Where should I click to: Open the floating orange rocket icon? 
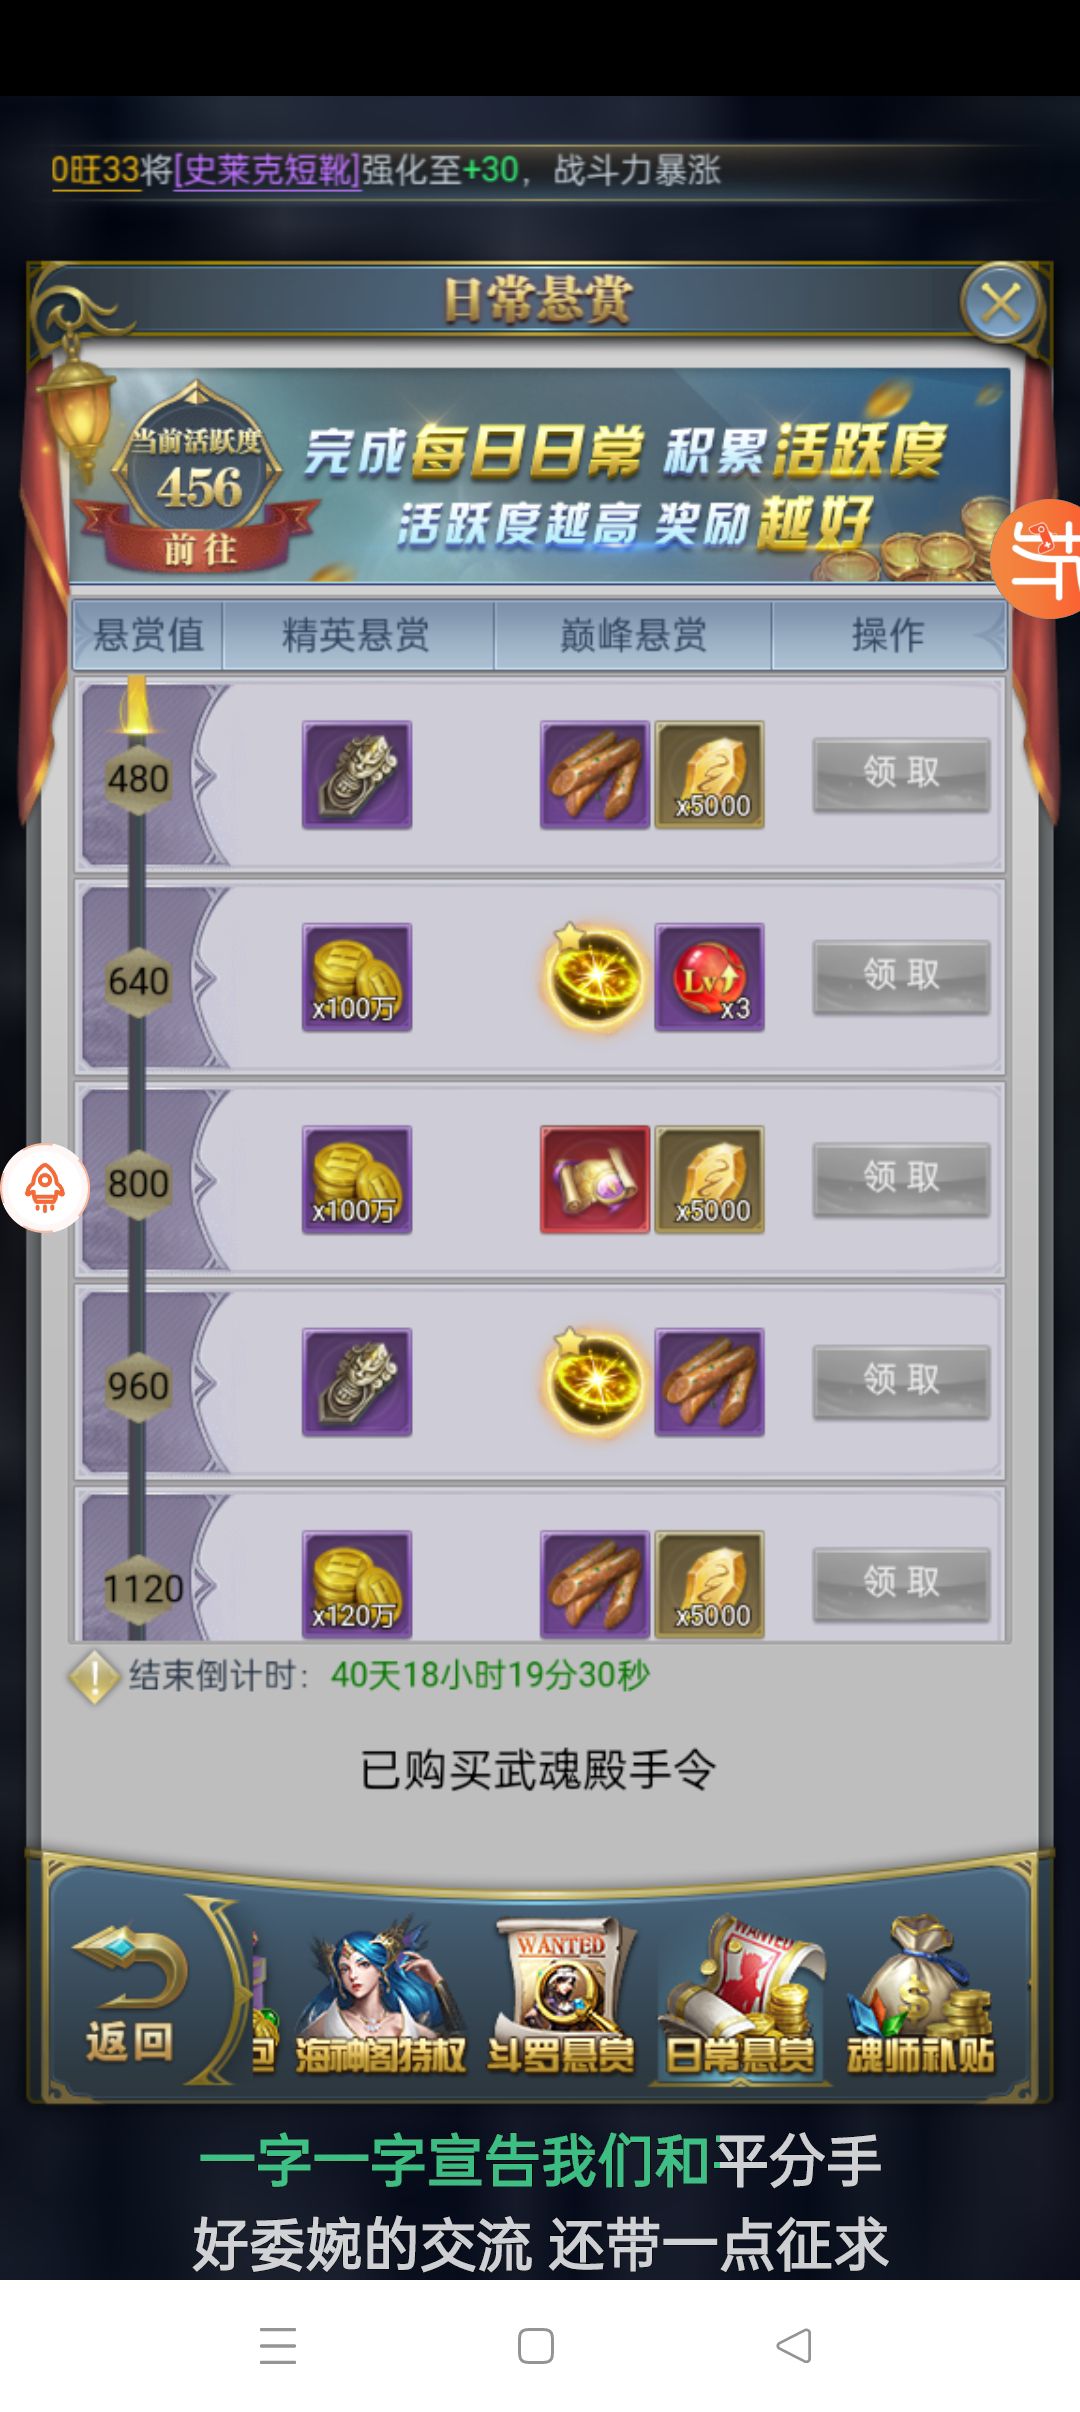click(45, 1187)
